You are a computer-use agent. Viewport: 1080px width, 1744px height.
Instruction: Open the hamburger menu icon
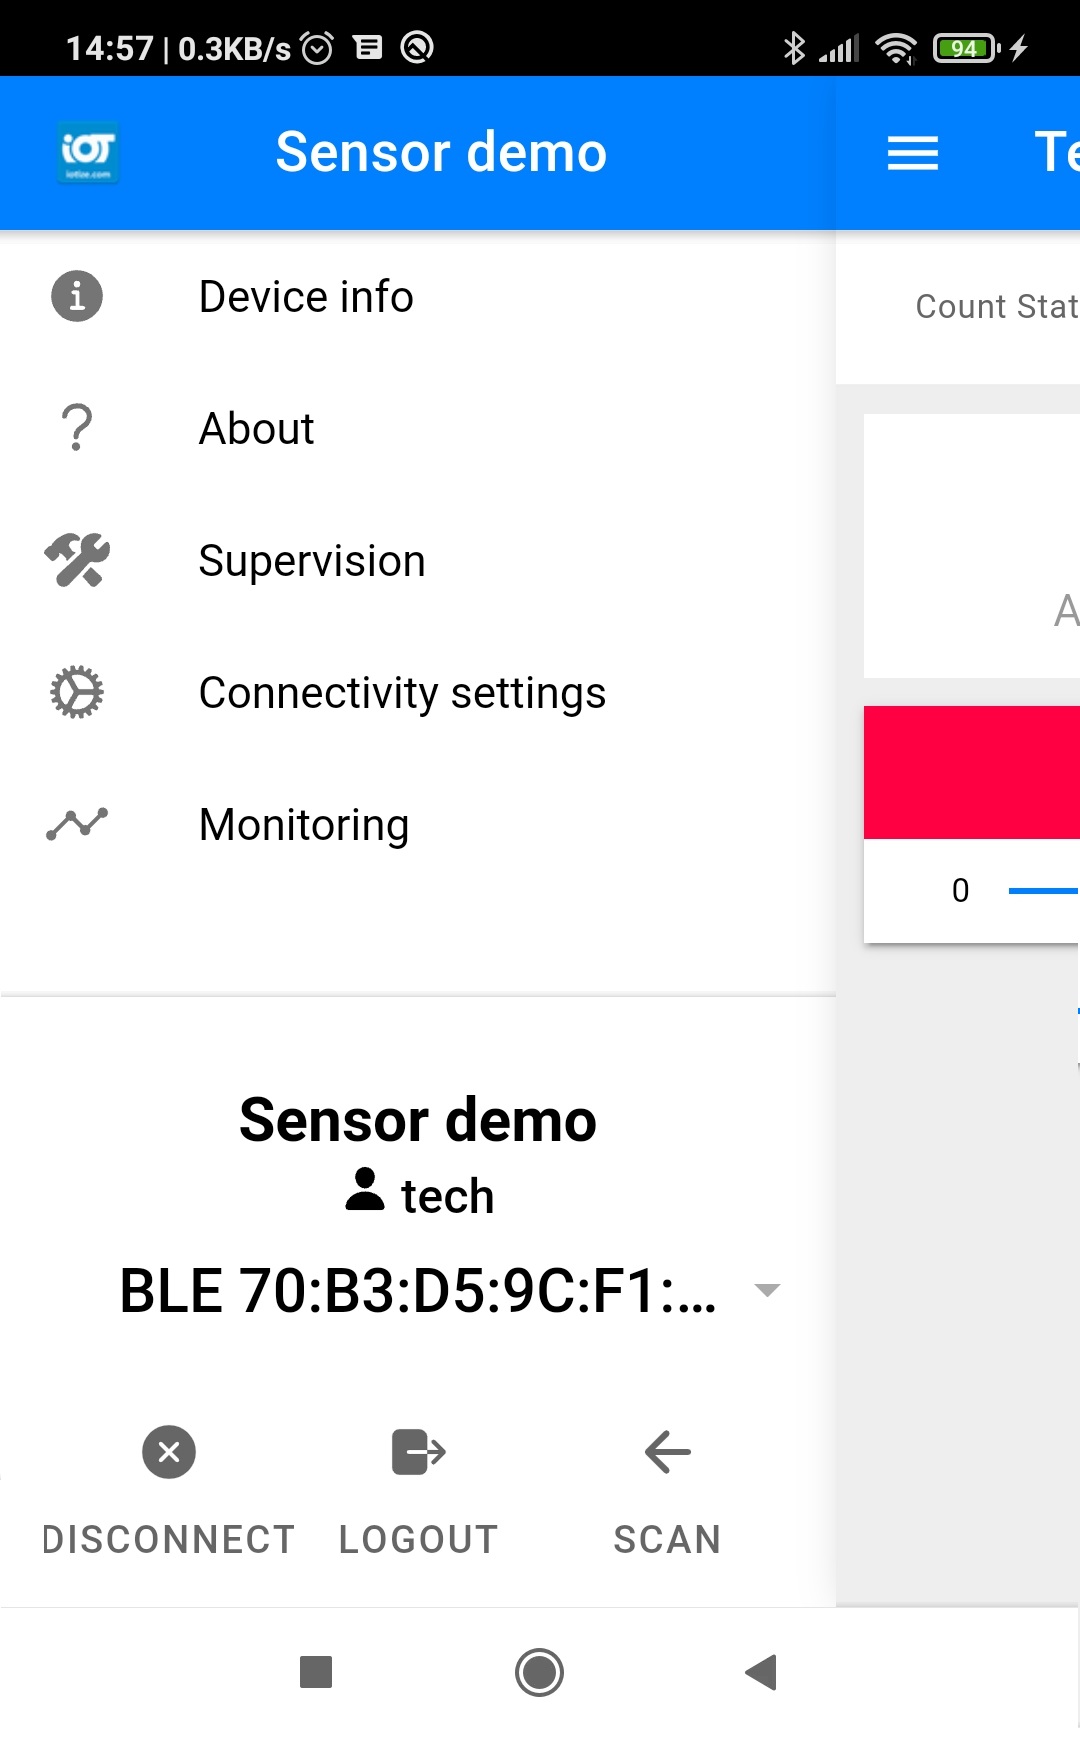(912, 153)
